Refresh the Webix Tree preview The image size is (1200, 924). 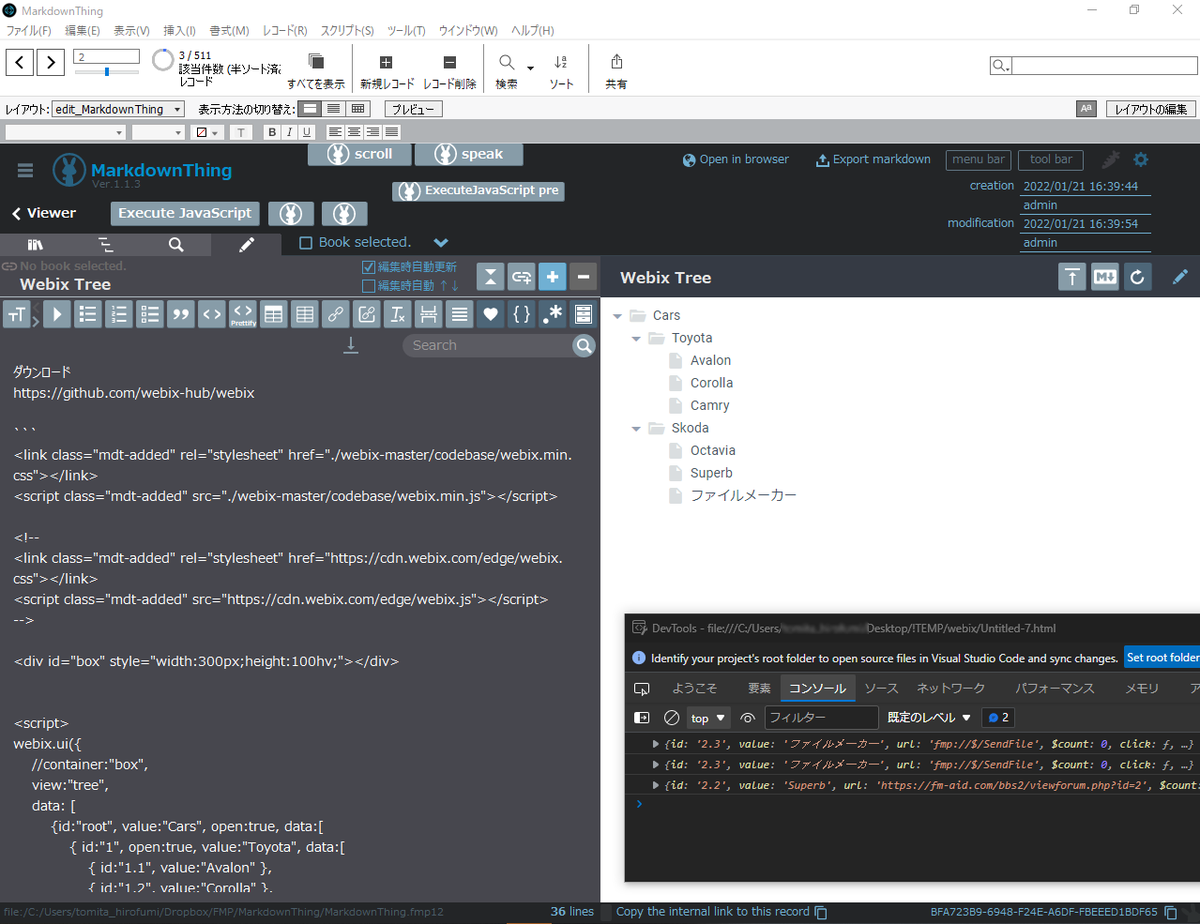[1137, 277]
